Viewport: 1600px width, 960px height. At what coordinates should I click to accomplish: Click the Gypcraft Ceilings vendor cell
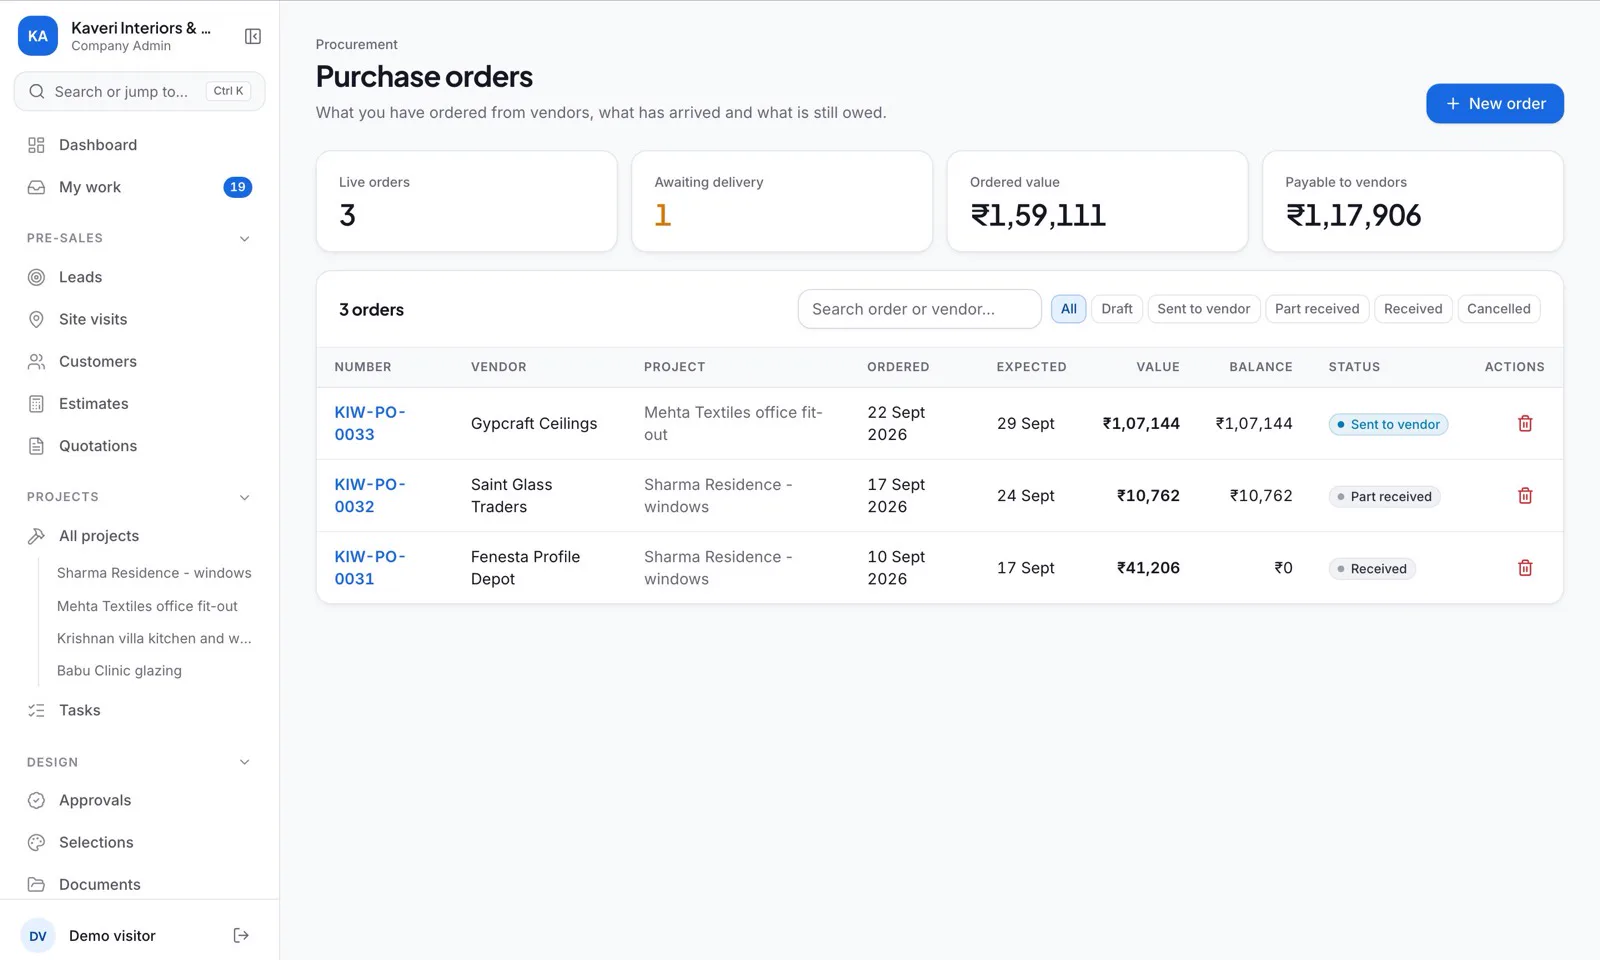[x=534, y=423]
